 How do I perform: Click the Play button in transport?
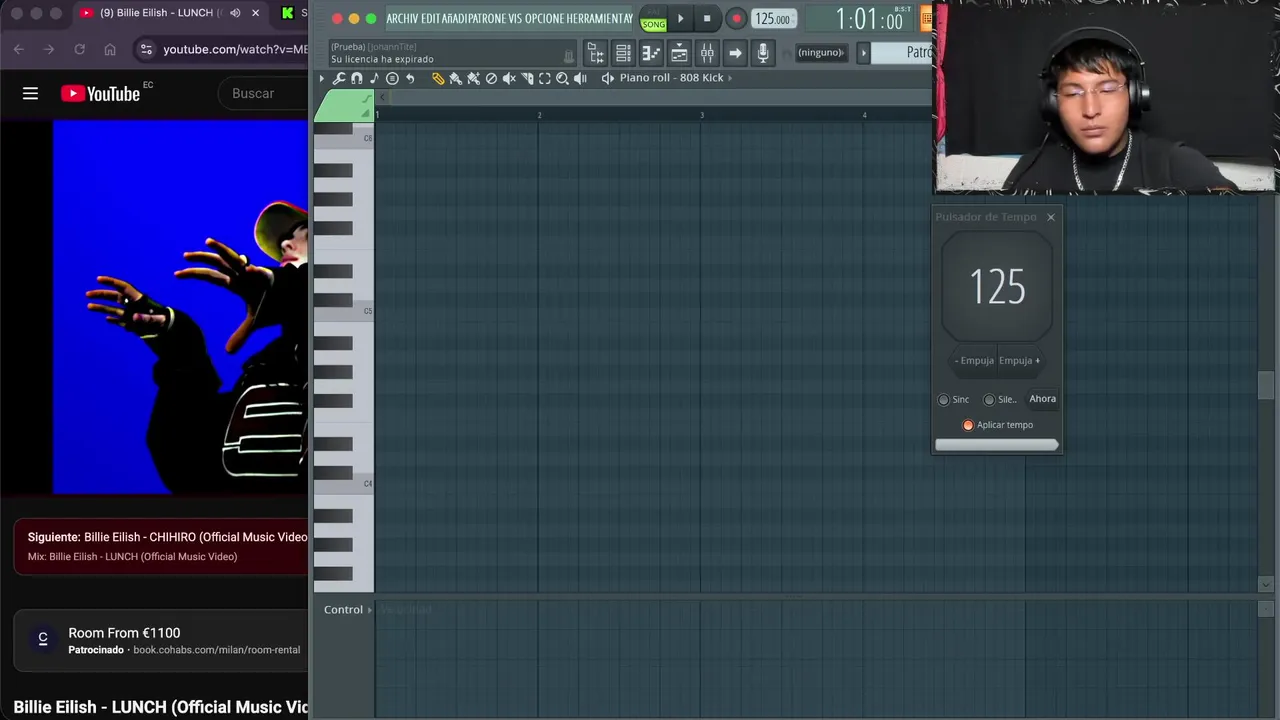(681, 18)
